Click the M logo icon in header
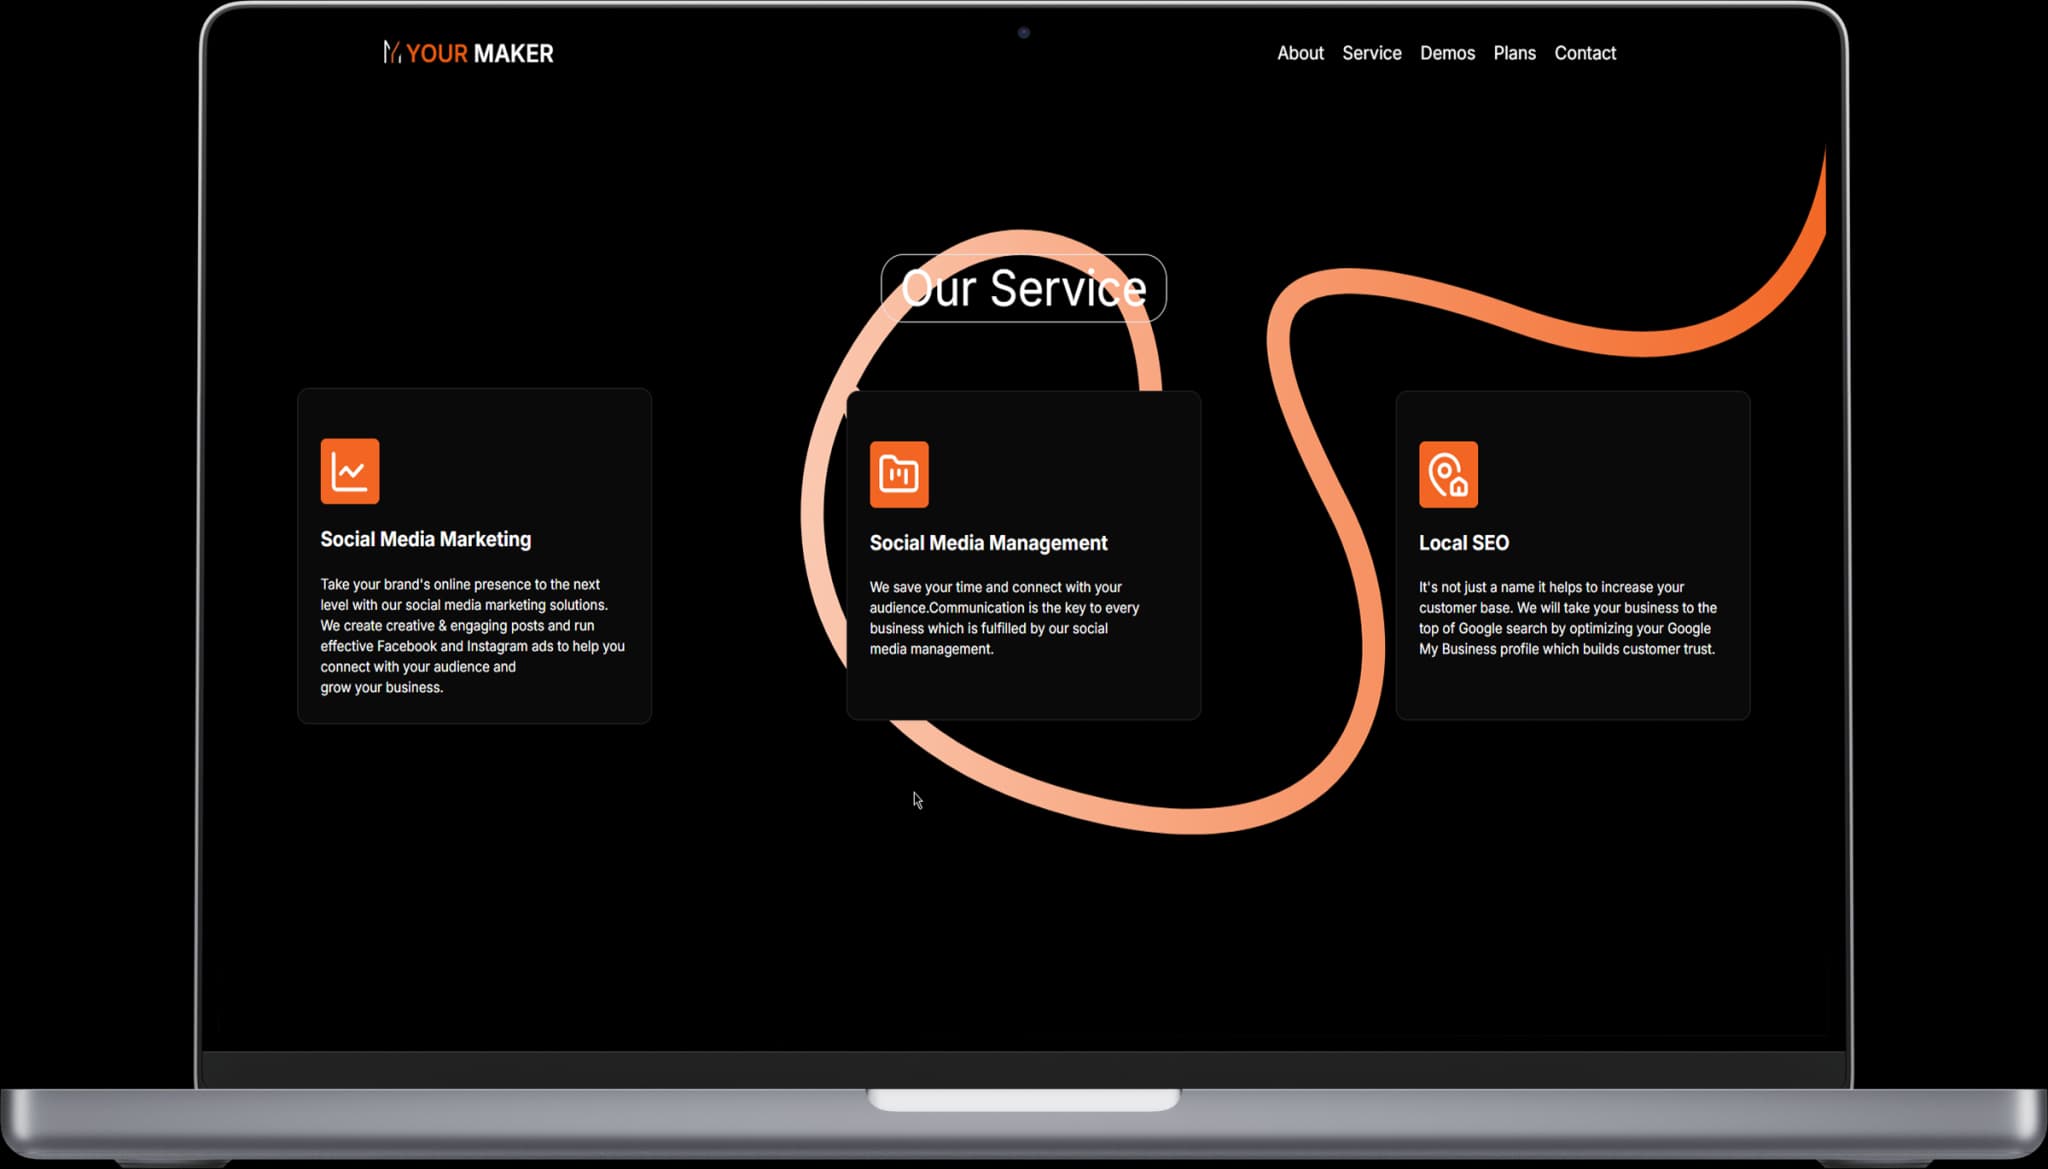This screenshot has height=1169, width=2048. pos(392,53)
